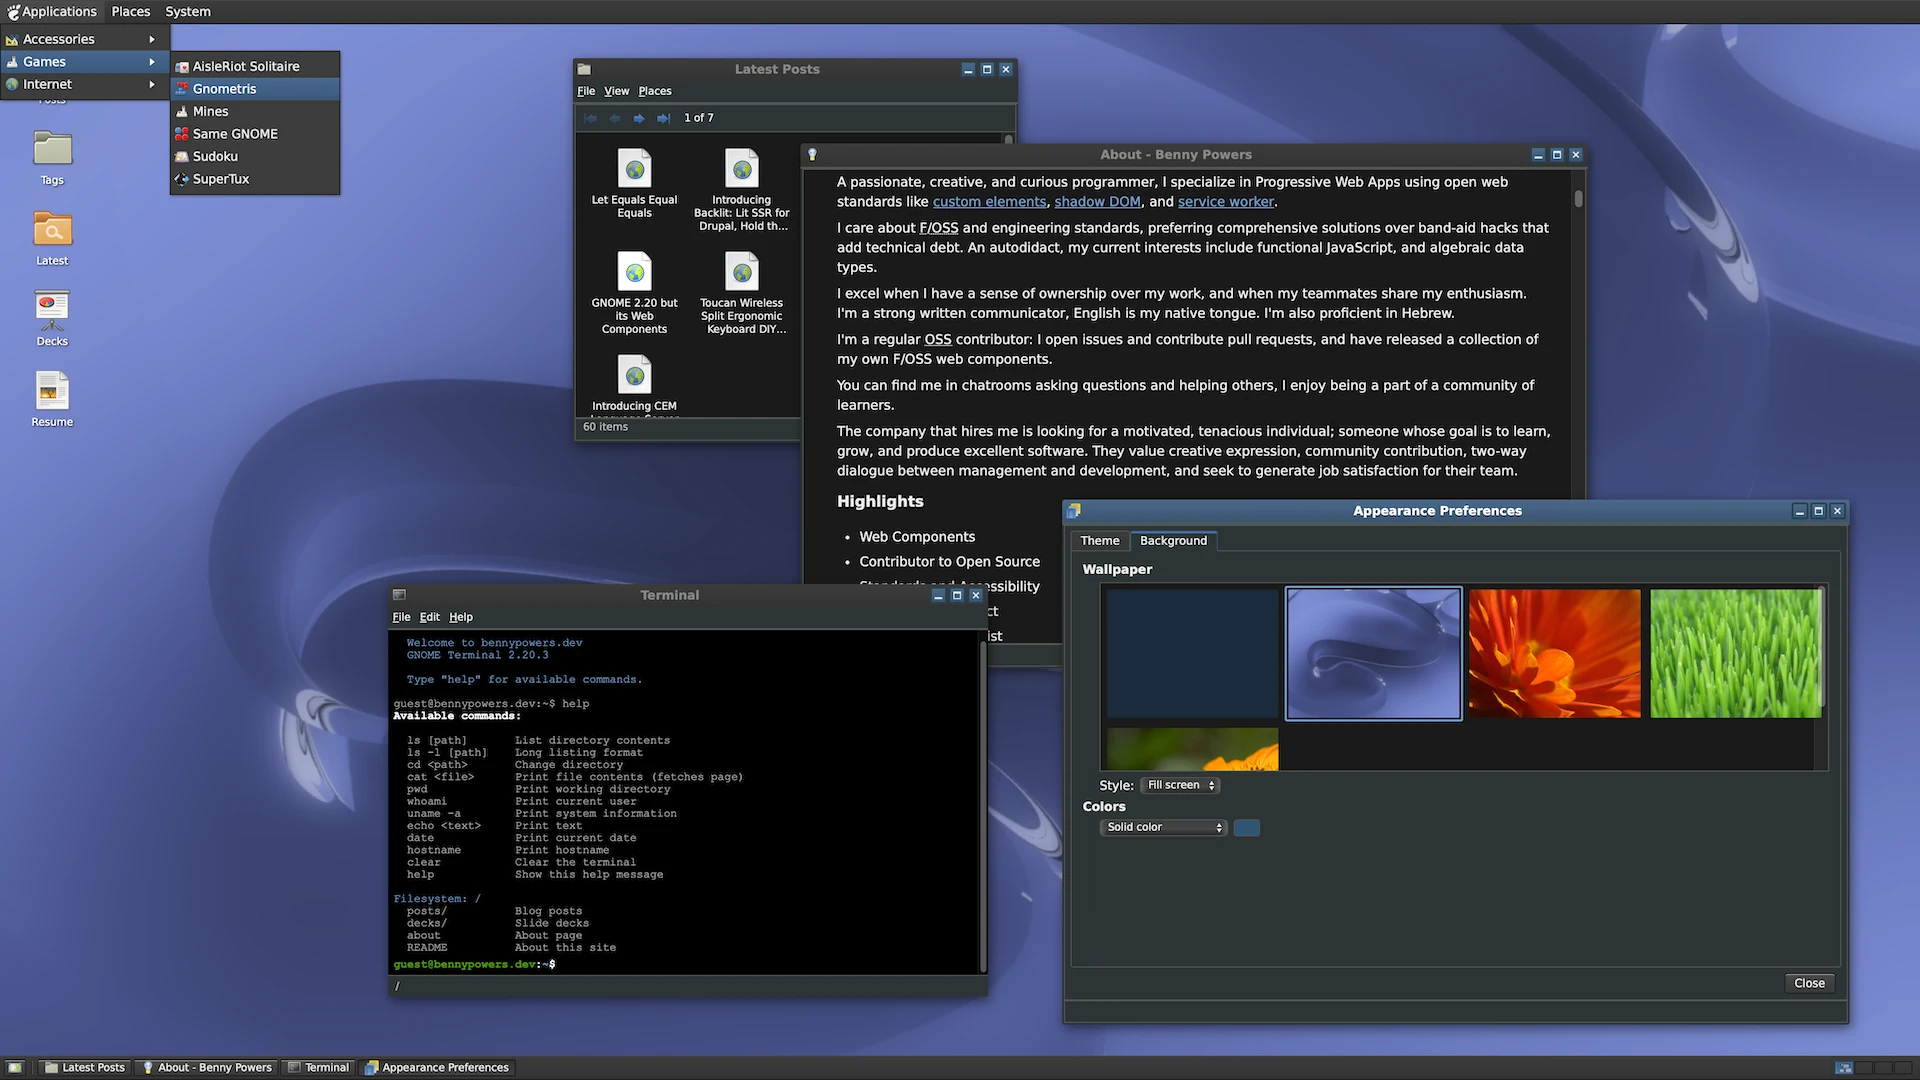
Task: Select the orange flower wallpaper thumbnail
Action: 1554,653
